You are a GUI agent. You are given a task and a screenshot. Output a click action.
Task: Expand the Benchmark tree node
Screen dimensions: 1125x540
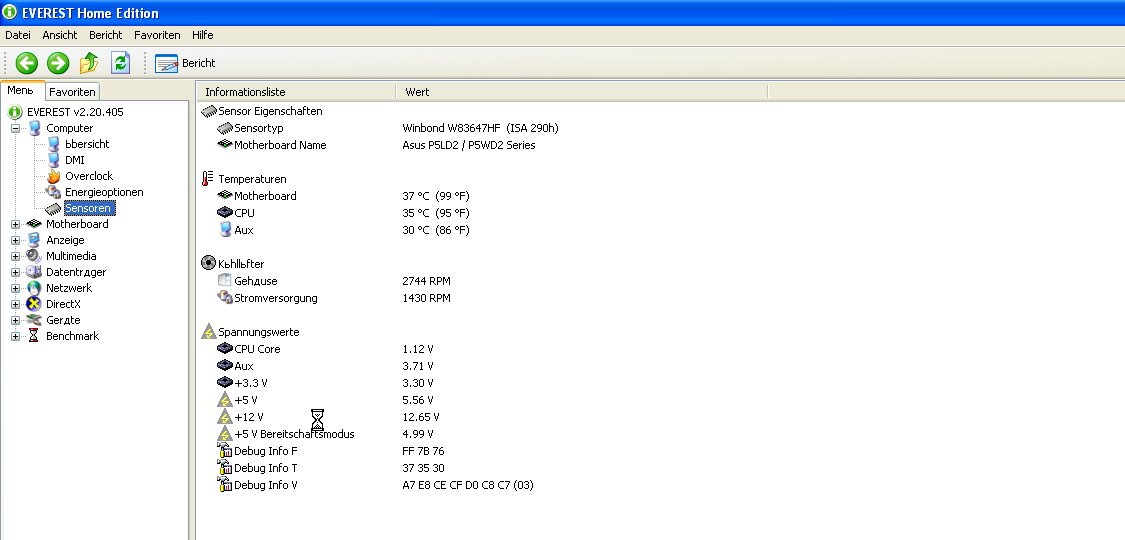click(15, 336)
